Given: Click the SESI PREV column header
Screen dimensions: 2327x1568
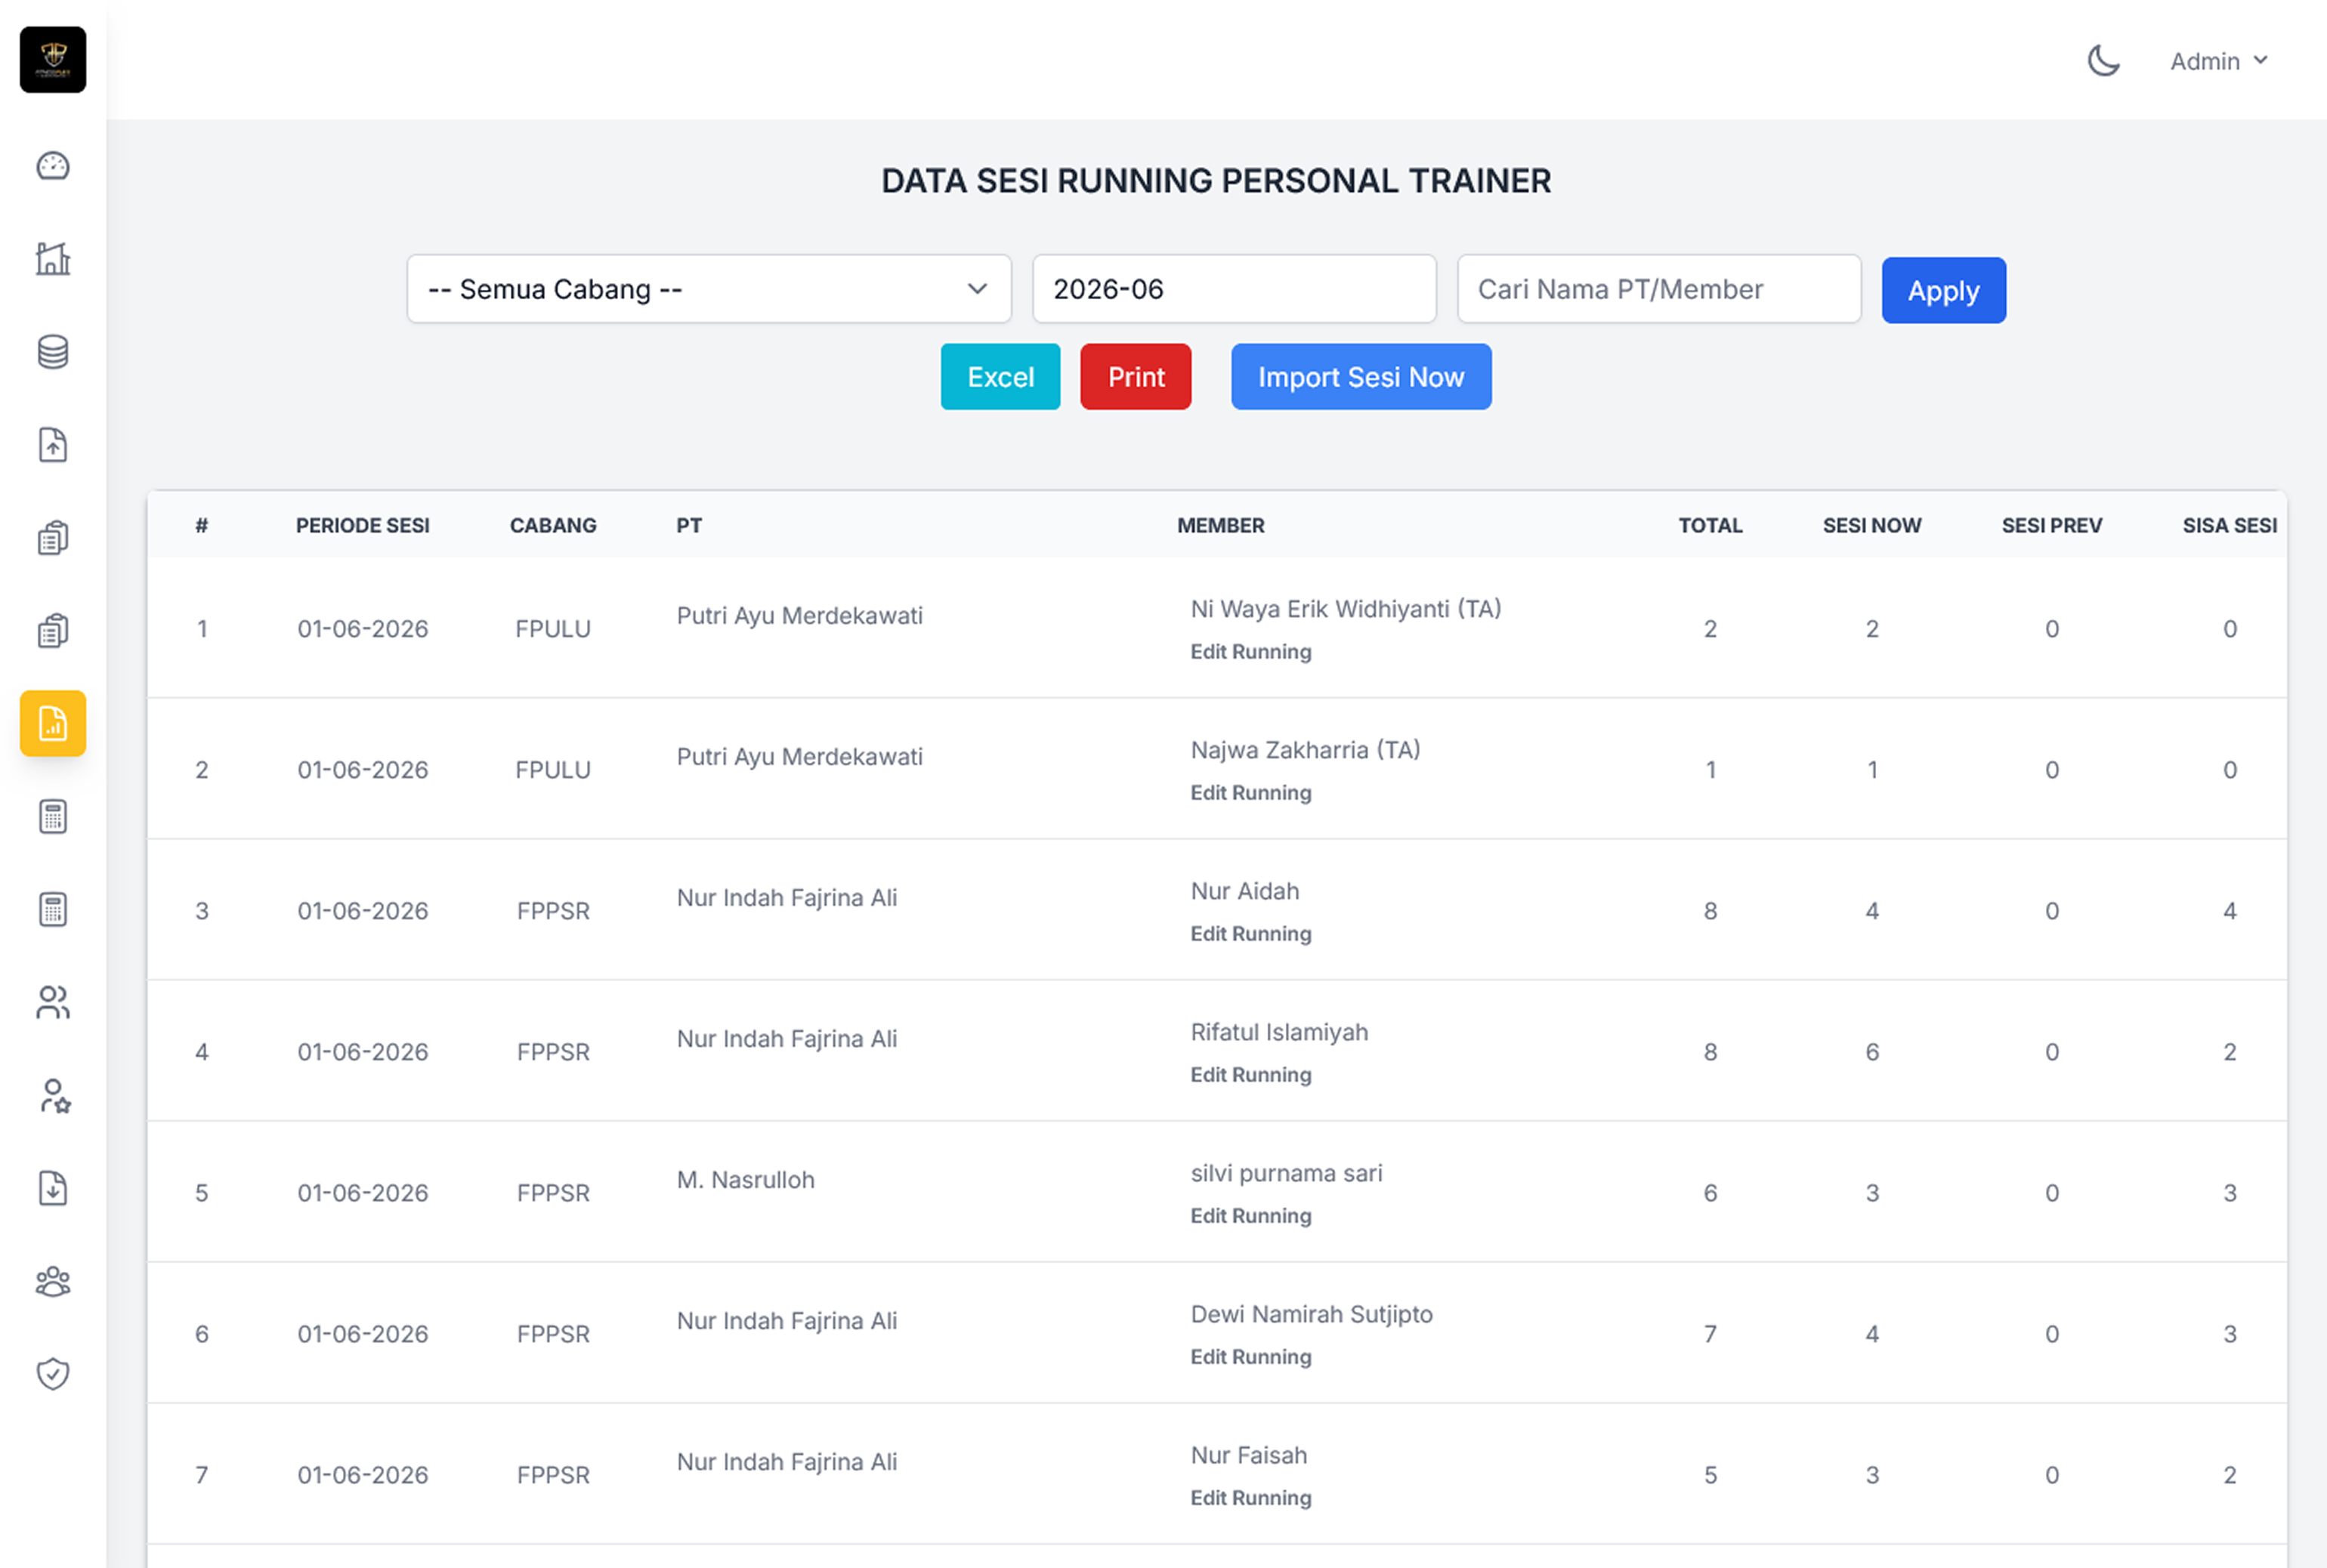Looking at the screenshot, I should pos(2052,525).
